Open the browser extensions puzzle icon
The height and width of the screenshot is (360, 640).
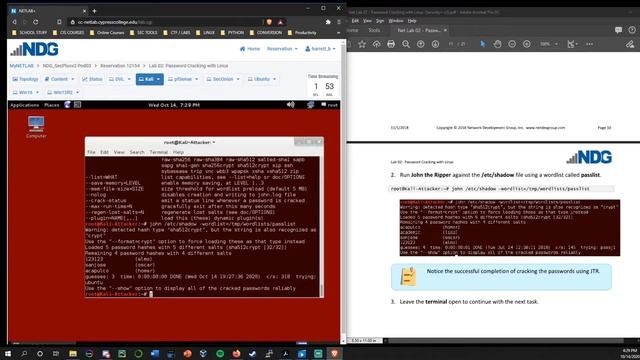coord(328,22)
